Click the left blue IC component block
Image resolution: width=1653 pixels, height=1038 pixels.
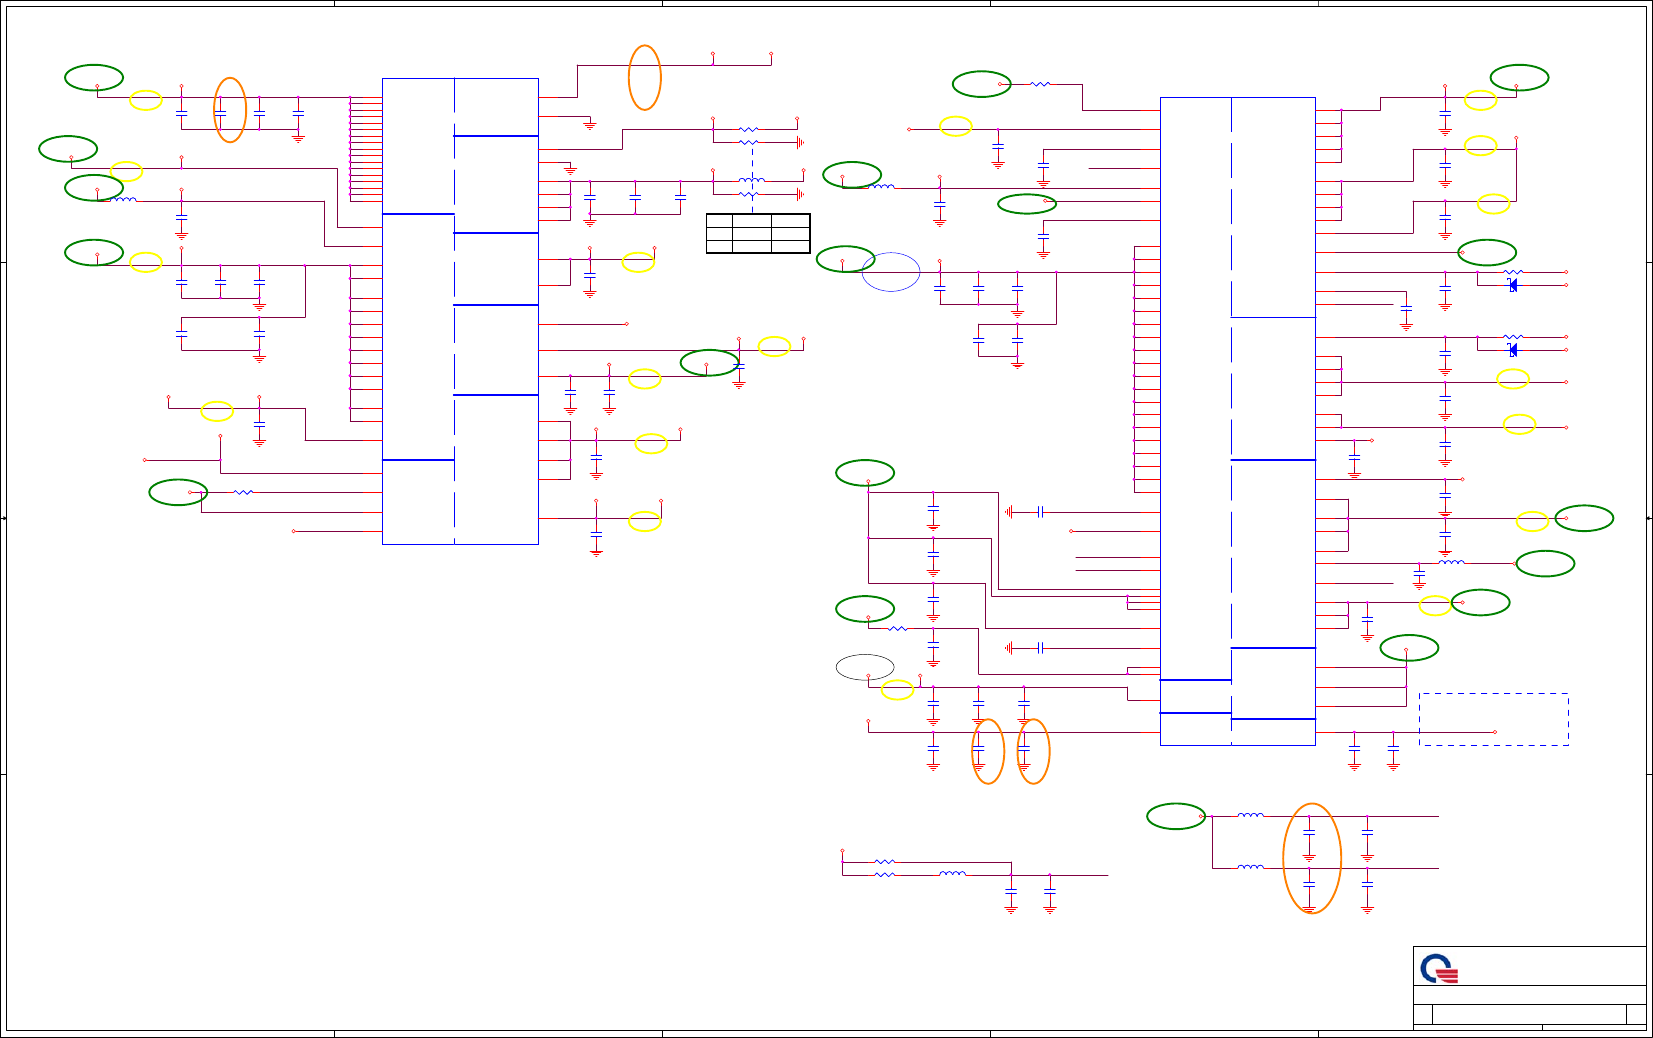click(x=460, y=311)
